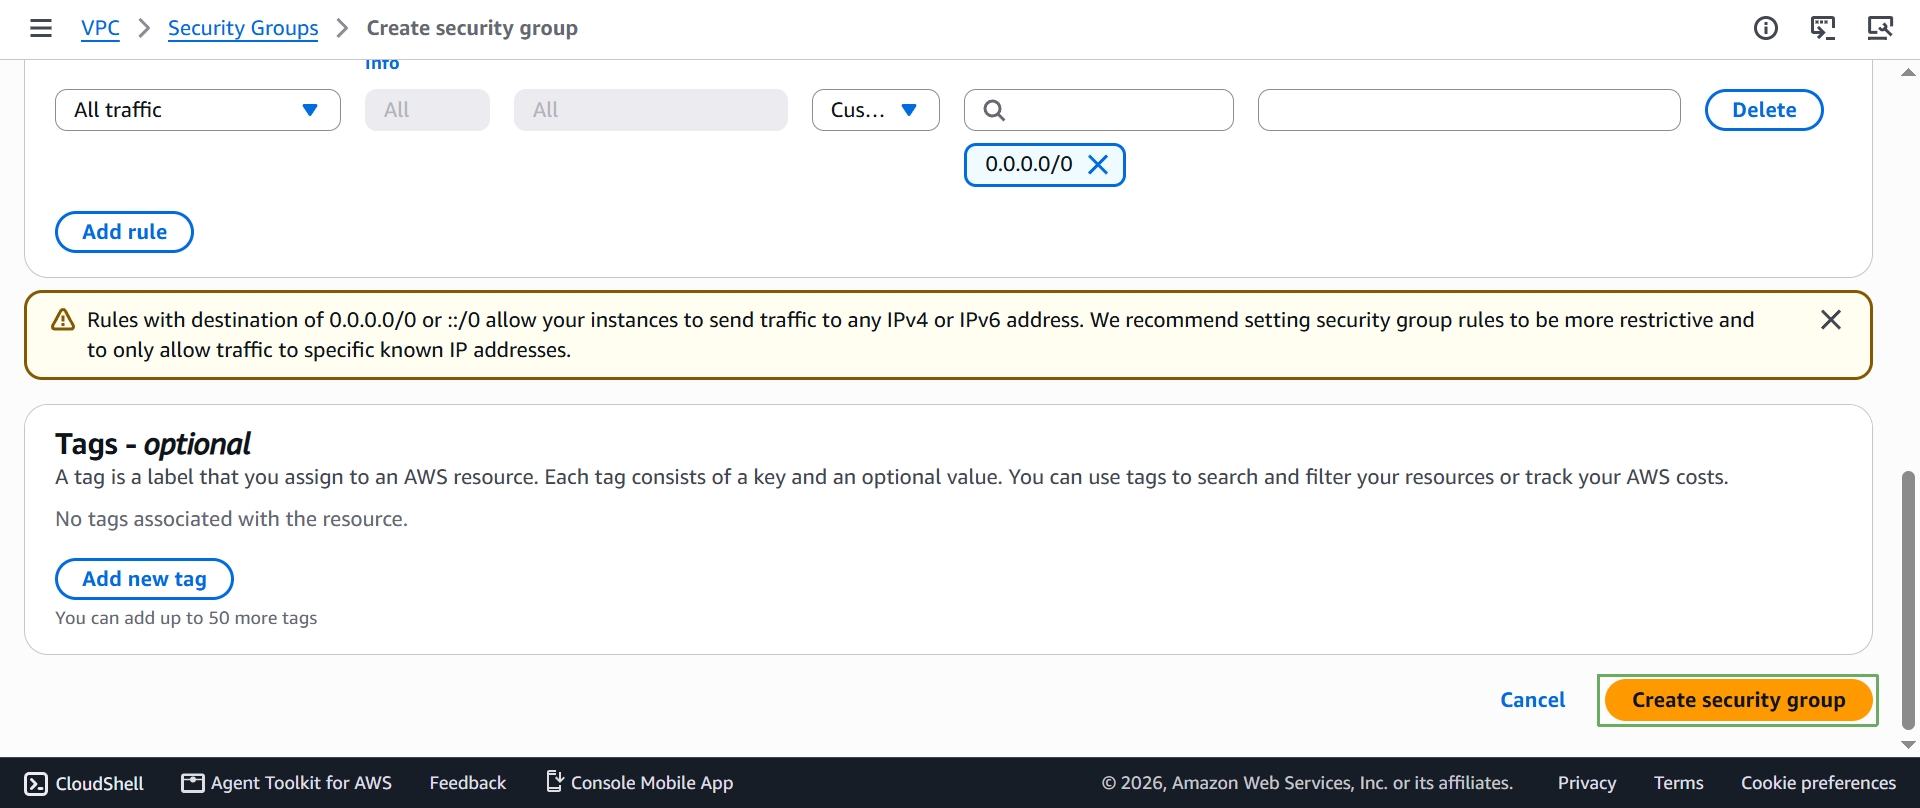This screenshot has width=1920, height=808.
Task: Launch CloudShell from the footer
Action: 84,783
